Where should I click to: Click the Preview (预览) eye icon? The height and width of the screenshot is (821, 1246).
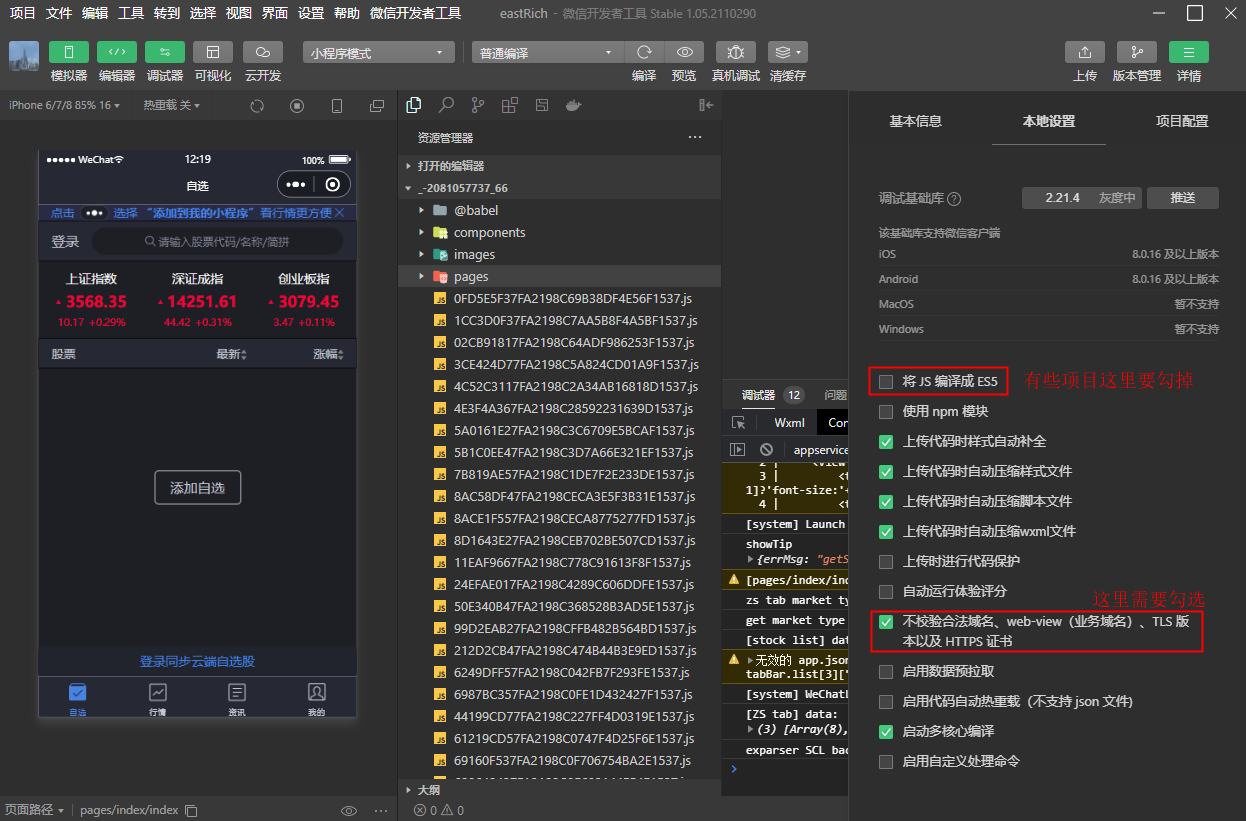pos(684,52)
